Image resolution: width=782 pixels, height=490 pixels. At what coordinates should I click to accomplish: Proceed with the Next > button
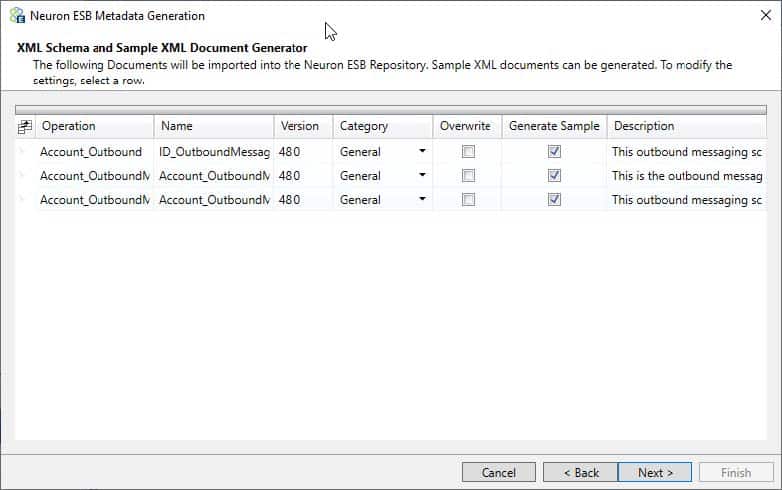(655, 472)
